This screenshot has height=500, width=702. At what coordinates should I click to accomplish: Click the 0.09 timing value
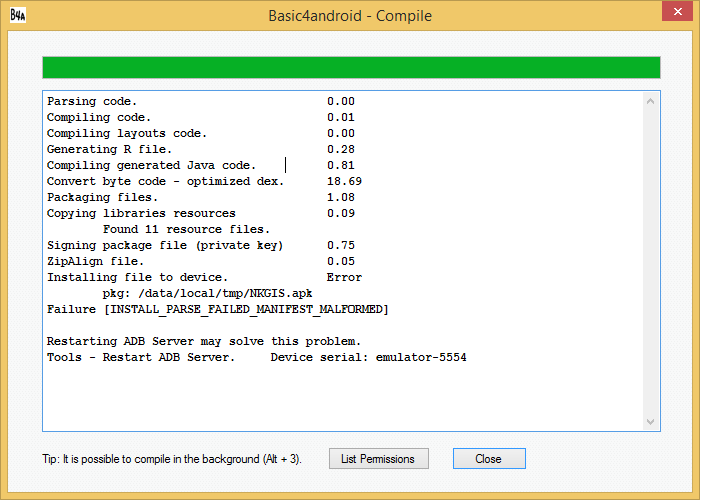(x=341, y=214)
